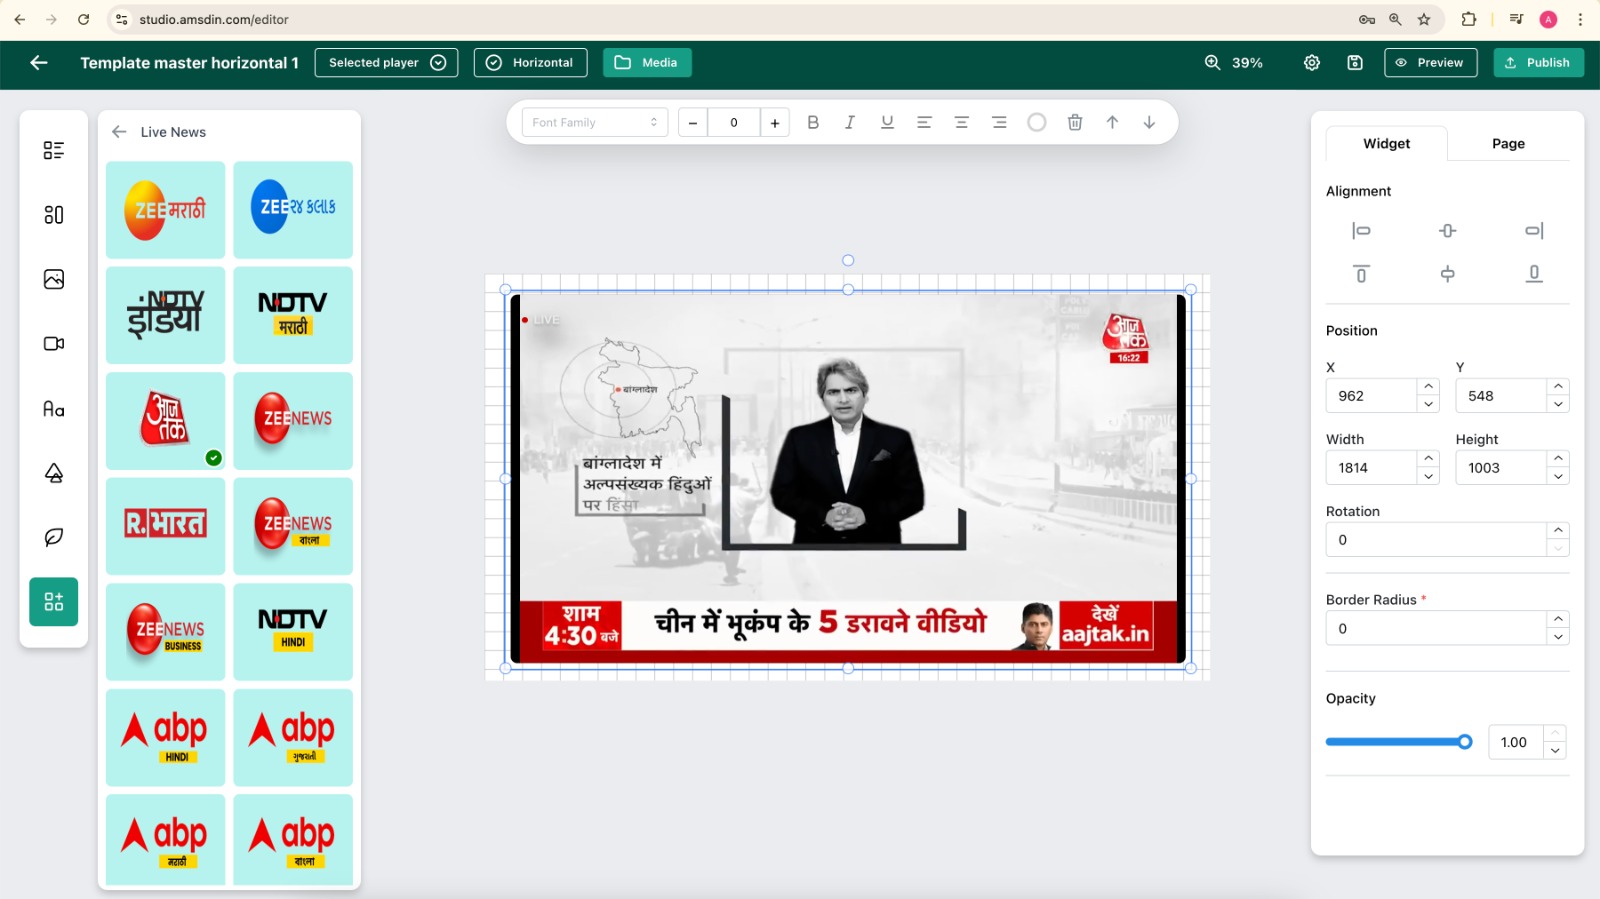Select the ABP Hindi channel thumbnail
Image resolution: width=1600 pixels, height=899 pixels.
point(166,737)
